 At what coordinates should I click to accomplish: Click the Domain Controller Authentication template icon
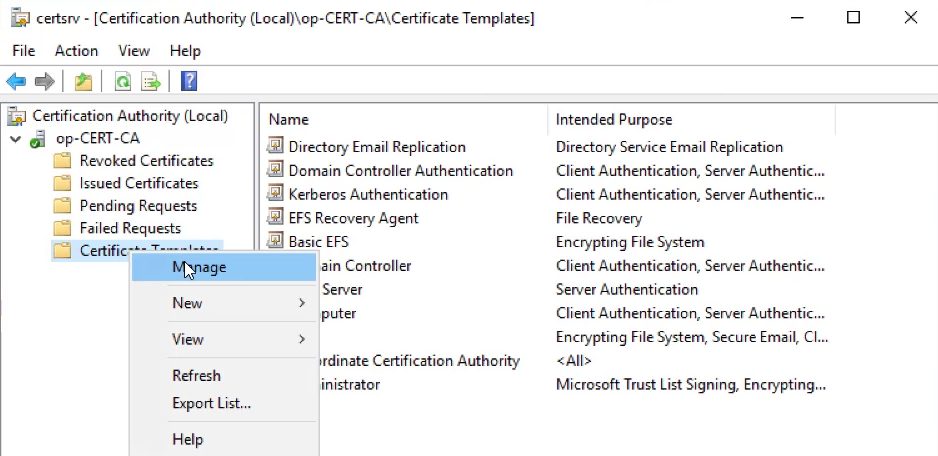click(275, 171)
